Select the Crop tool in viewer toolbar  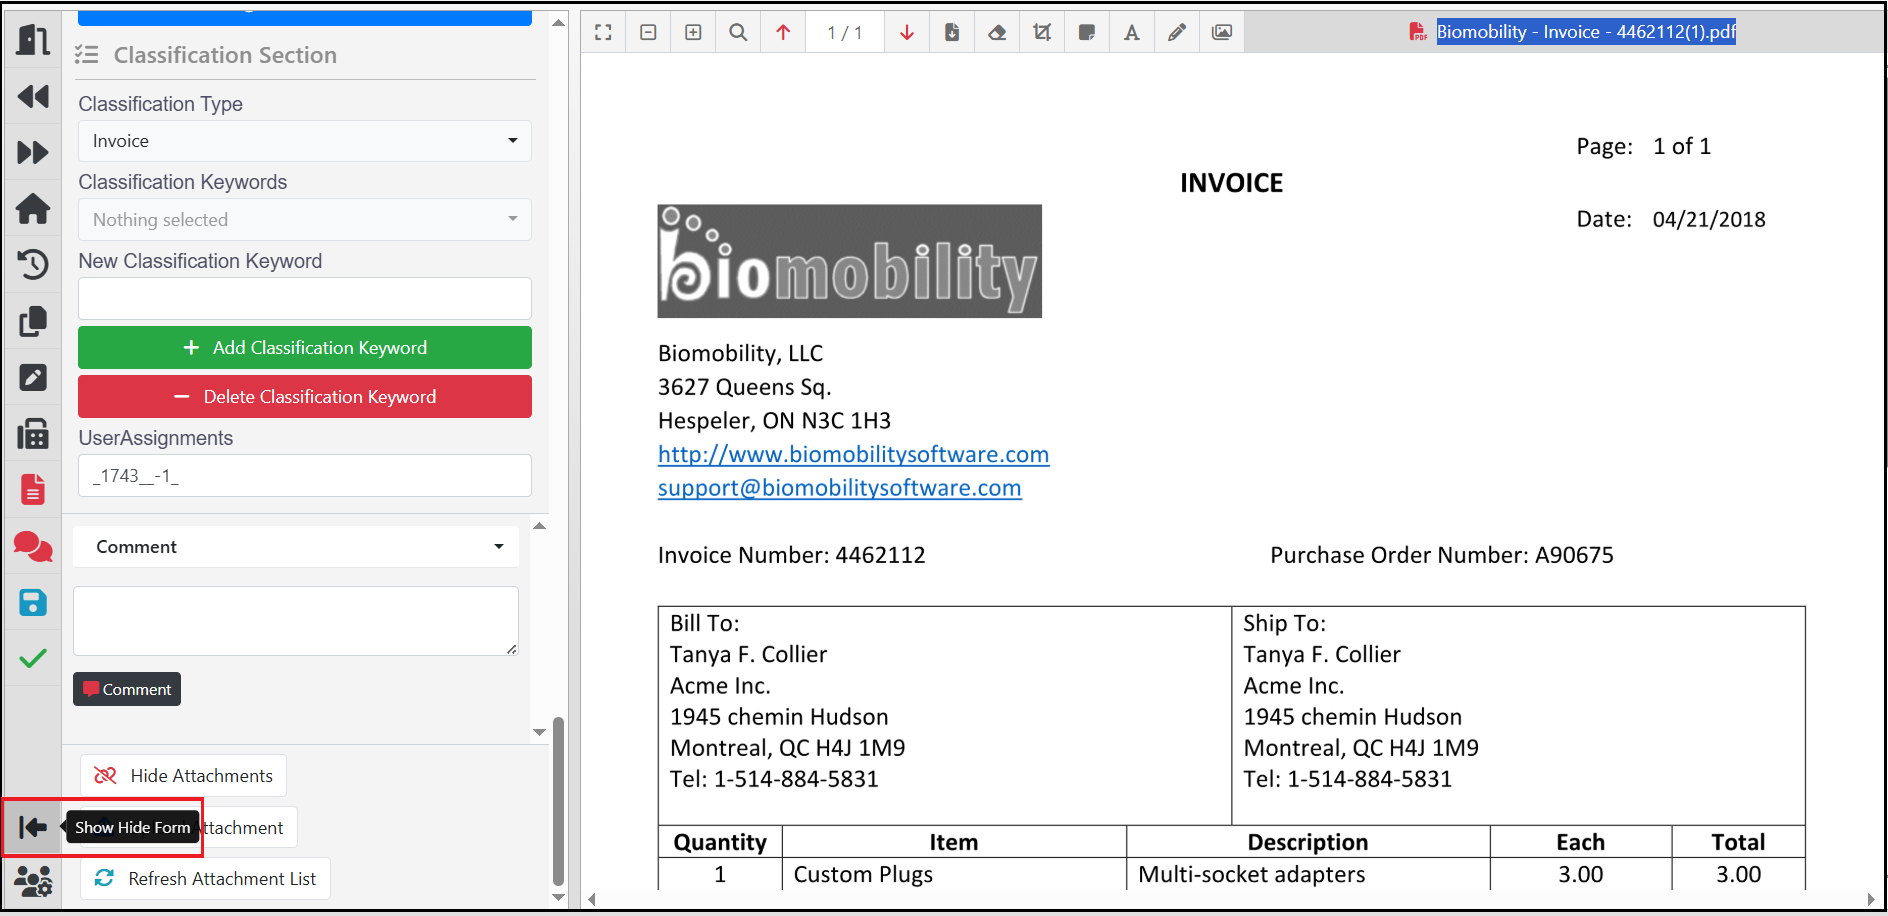[x=1042, y=32]
